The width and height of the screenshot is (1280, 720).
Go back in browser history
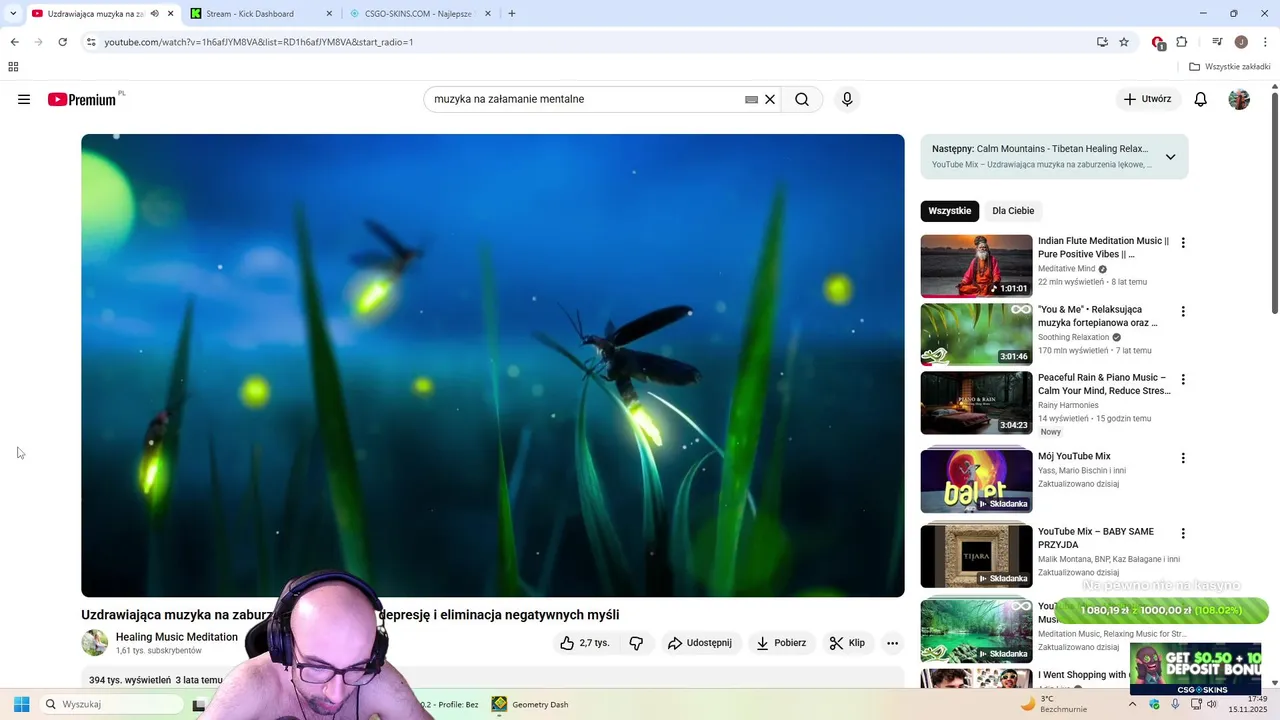pos(14,42)
